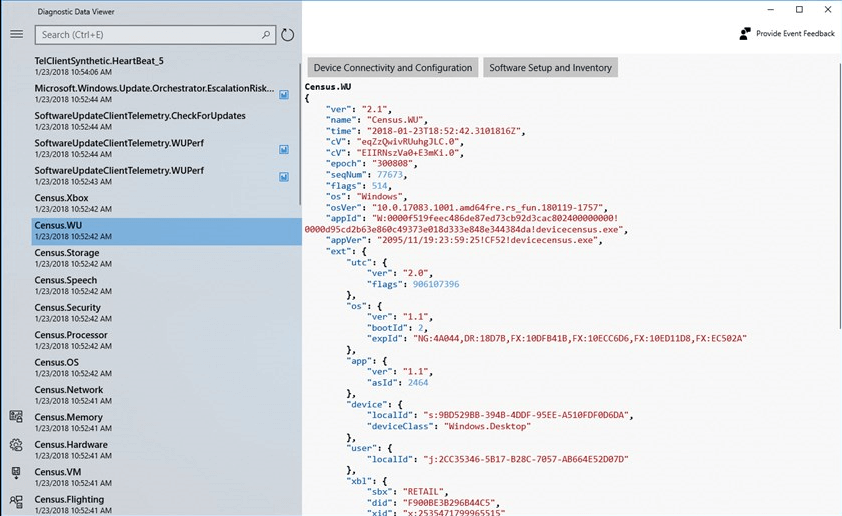Click the Provide Event Feedback person icon
The image size is (842, 516).
745,34
